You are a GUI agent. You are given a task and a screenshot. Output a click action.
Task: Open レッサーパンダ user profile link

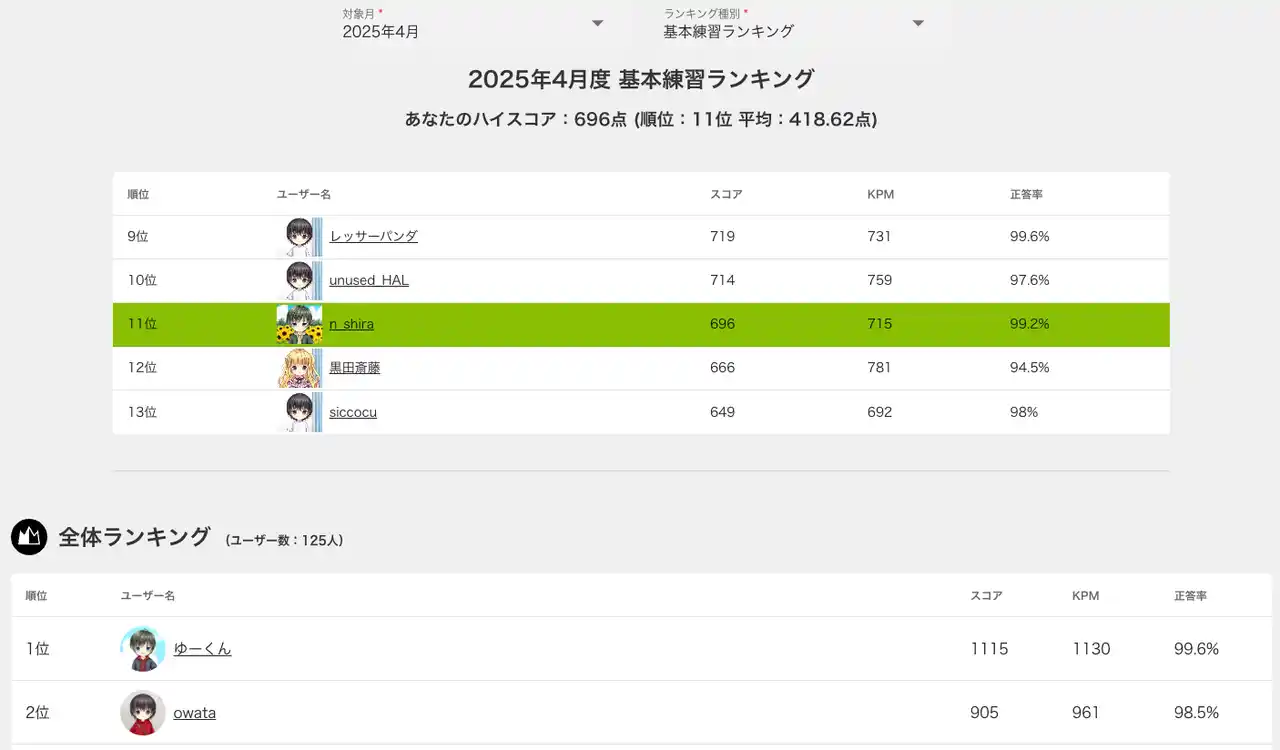point(373,237)
